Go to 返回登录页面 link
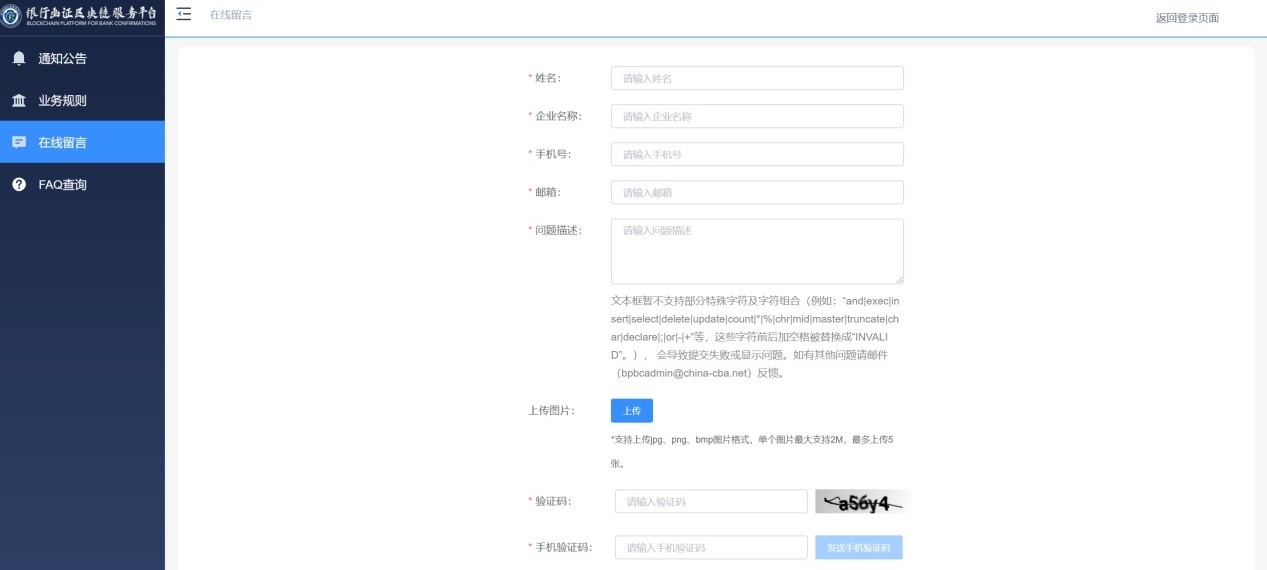The height and width of the screenshot is (570, 1267). pos(1187,18)
